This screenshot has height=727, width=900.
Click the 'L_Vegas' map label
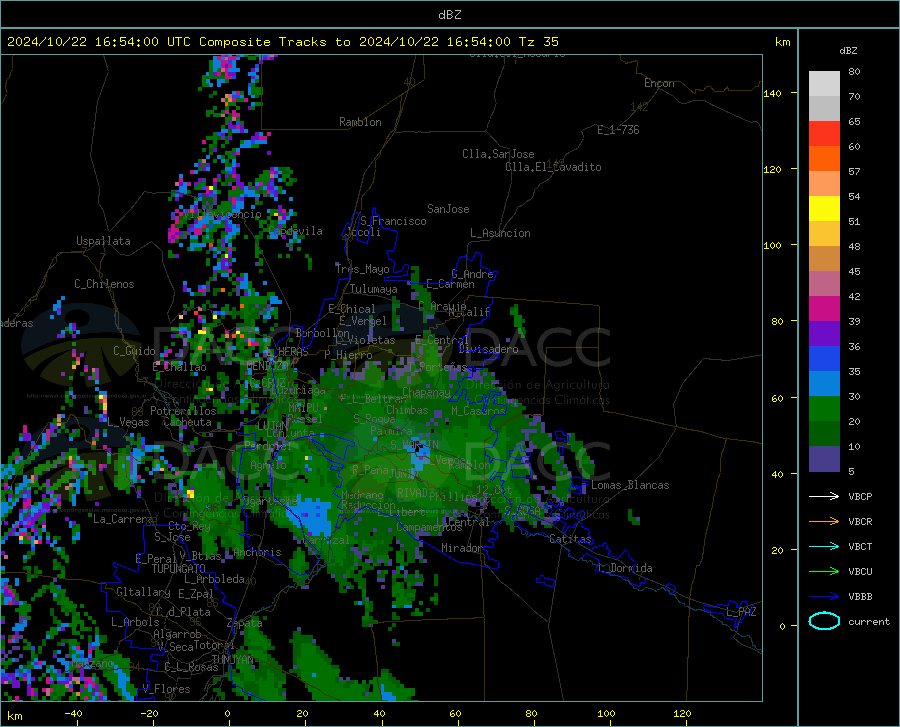(129, 422)
